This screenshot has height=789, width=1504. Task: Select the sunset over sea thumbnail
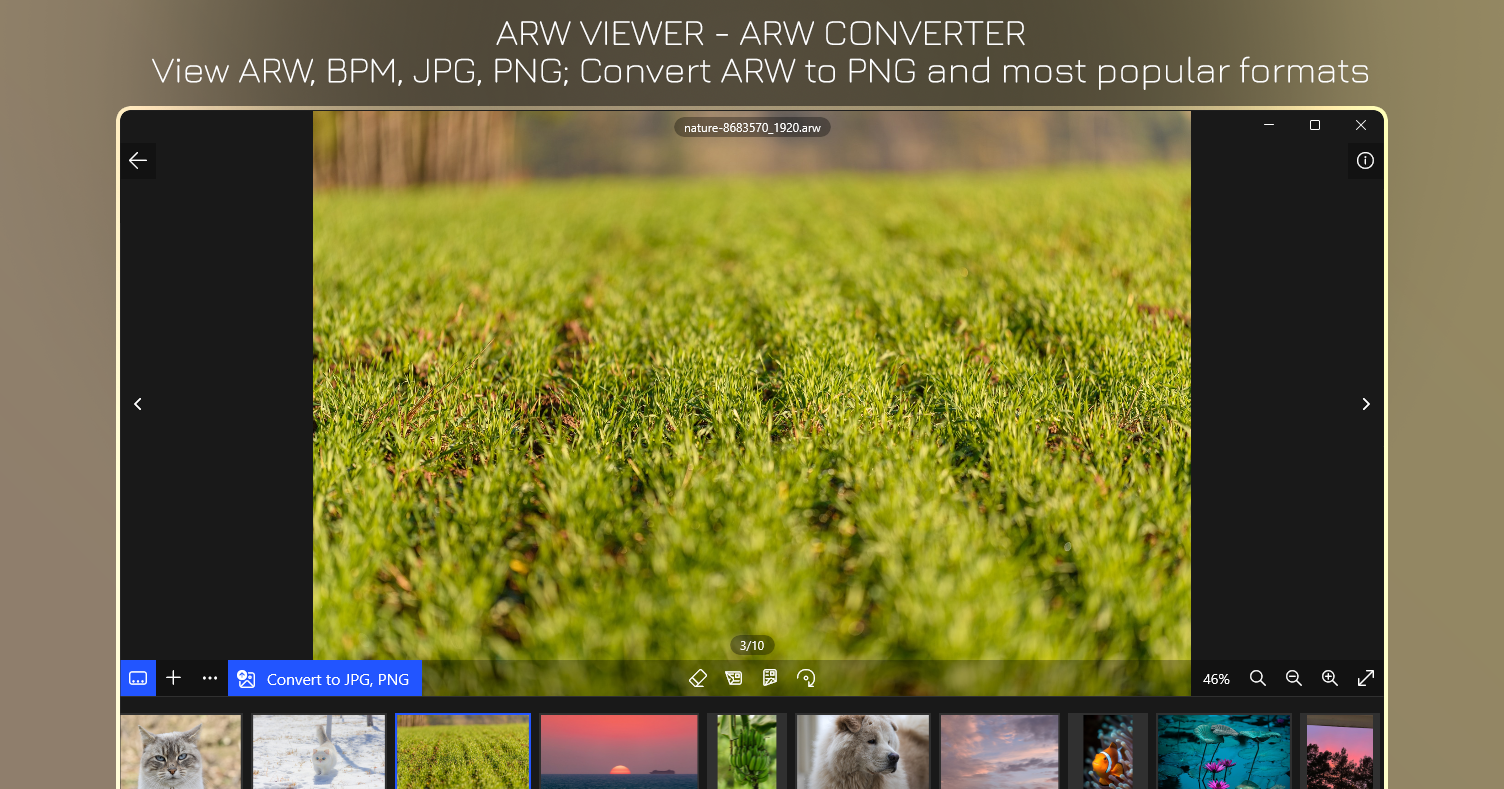coord(619,752)
